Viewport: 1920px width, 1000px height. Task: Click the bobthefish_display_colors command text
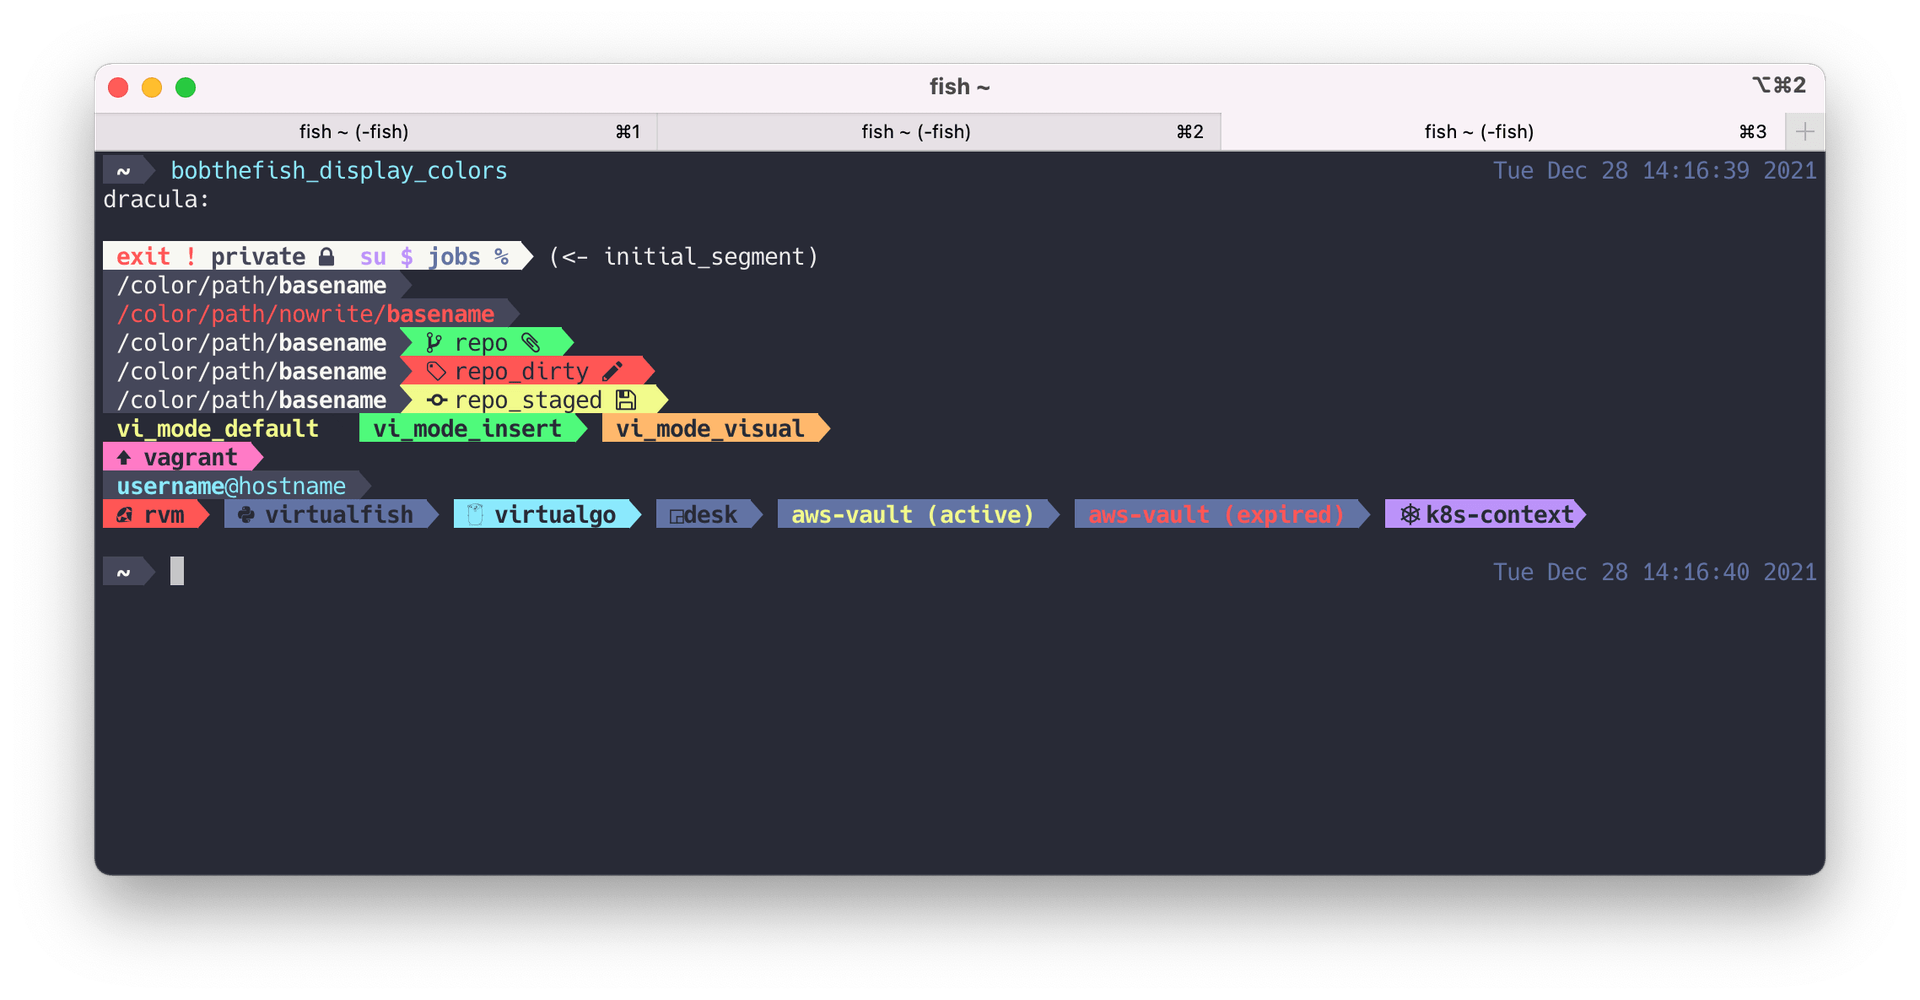(x=339, y=170)
